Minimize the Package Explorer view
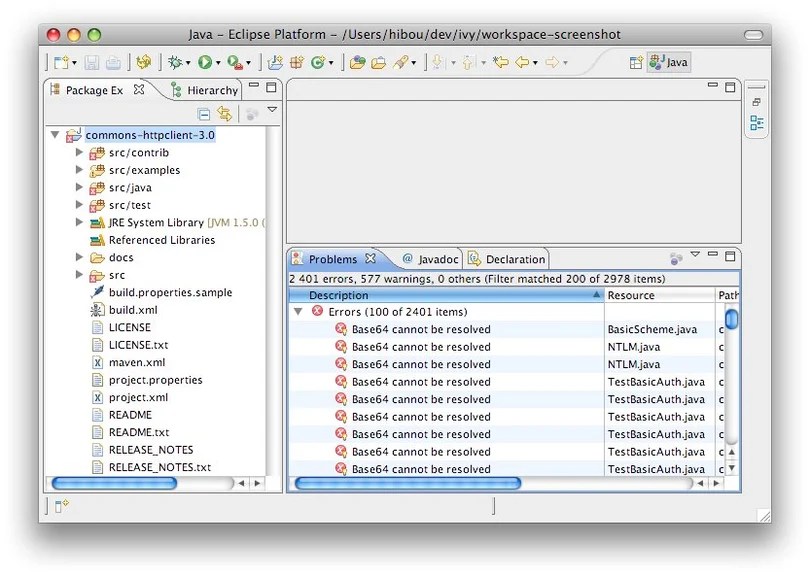This screenshot has height=576, width=810. (254, 85)
